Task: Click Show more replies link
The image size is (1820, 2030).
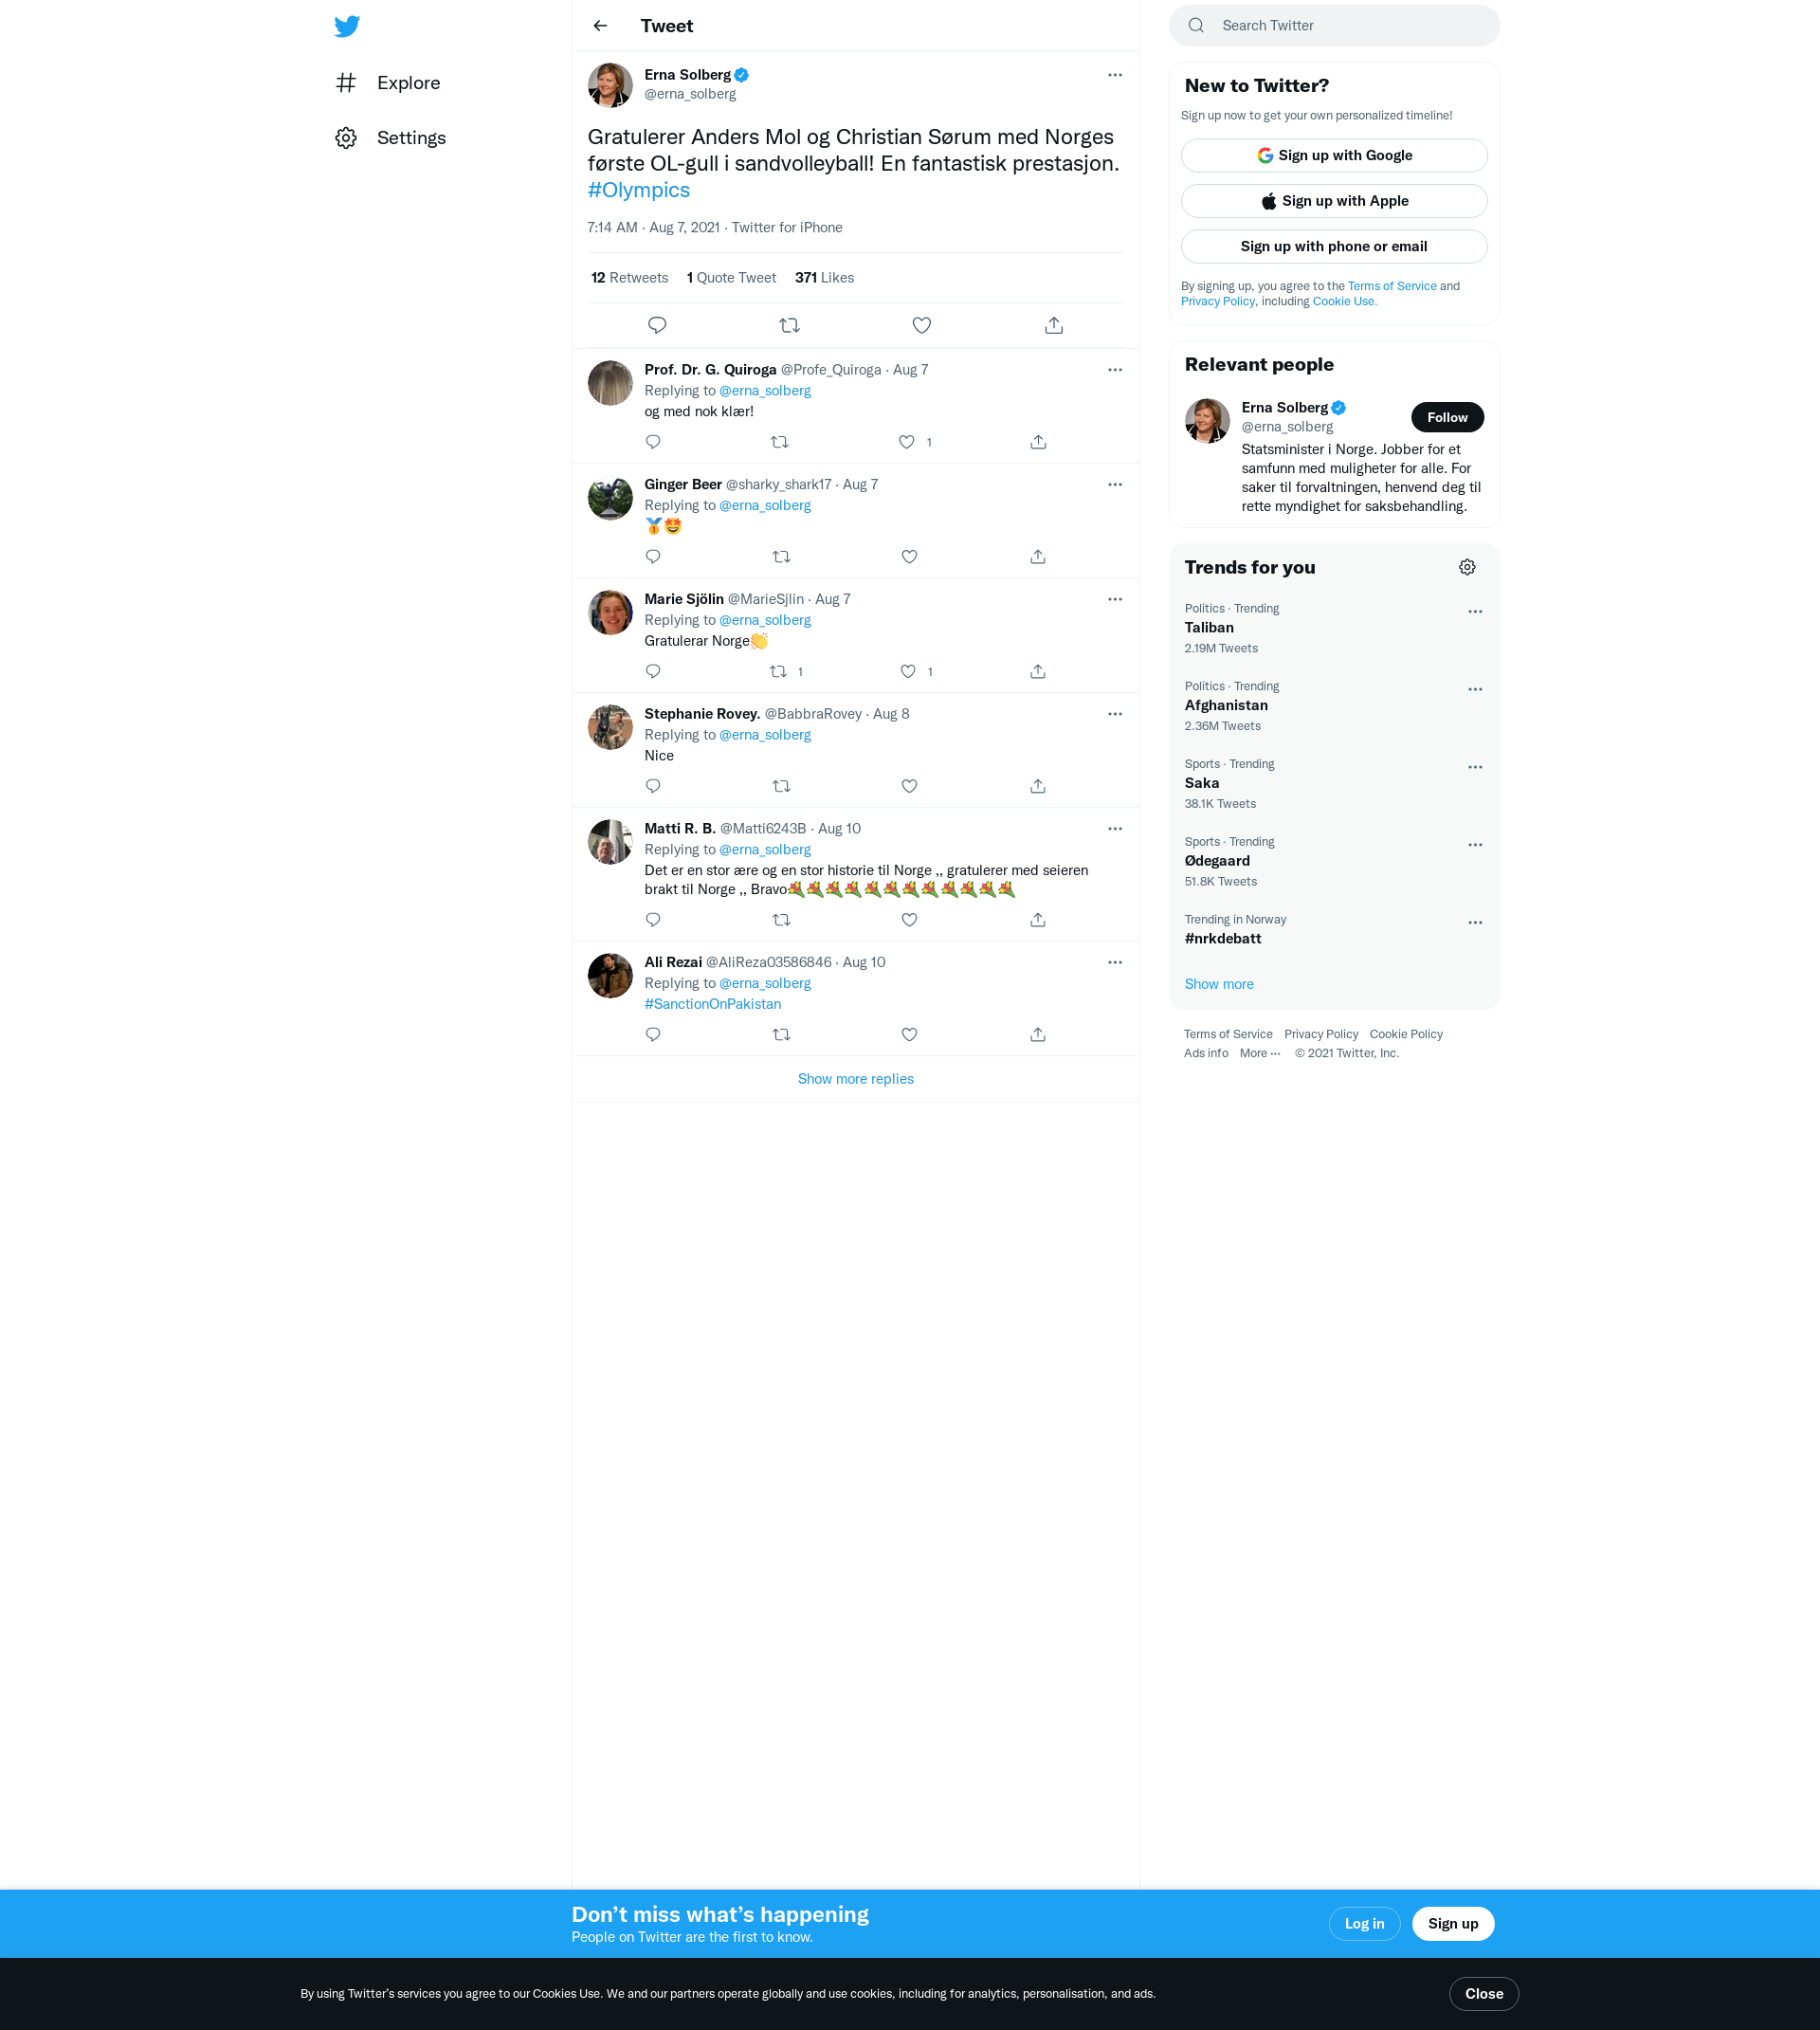Action: pos(855,1079)
